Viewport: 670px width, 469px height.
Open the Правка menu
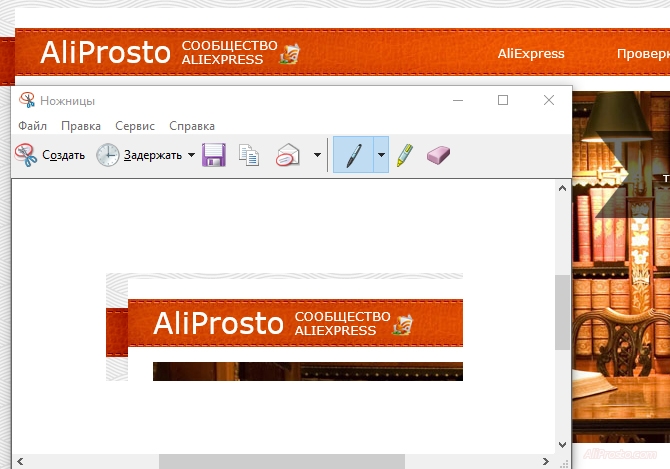coord(80,126)
